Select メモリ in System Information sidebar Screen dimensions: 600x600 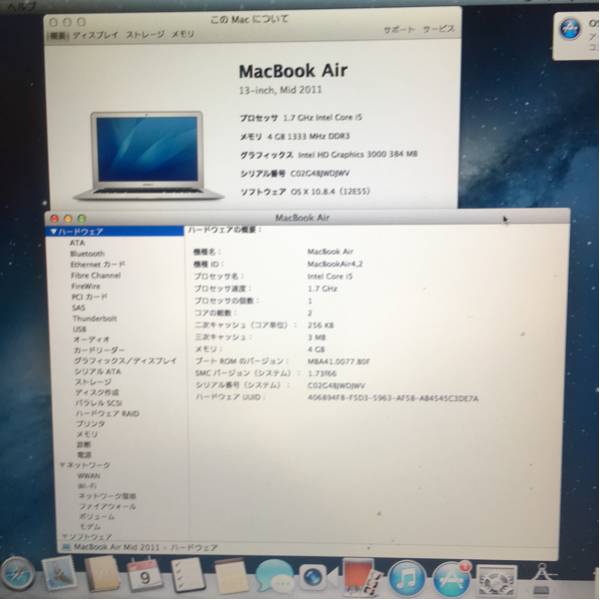pyautogui.click(x=87, y=434)
